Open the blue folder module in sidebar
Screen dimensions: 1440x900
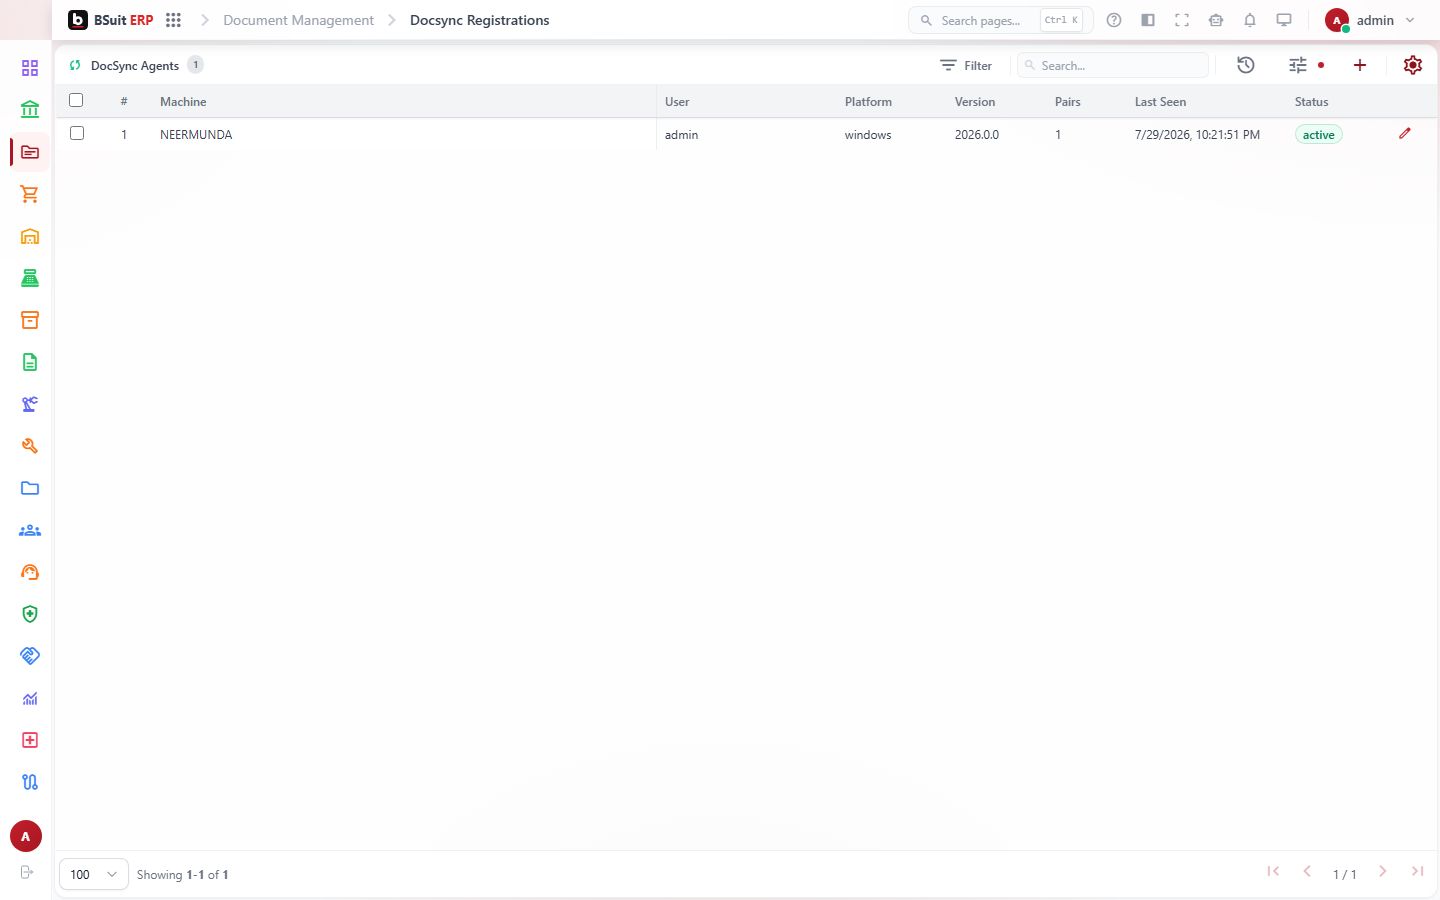pyautogui.click(x=30, y=488)
